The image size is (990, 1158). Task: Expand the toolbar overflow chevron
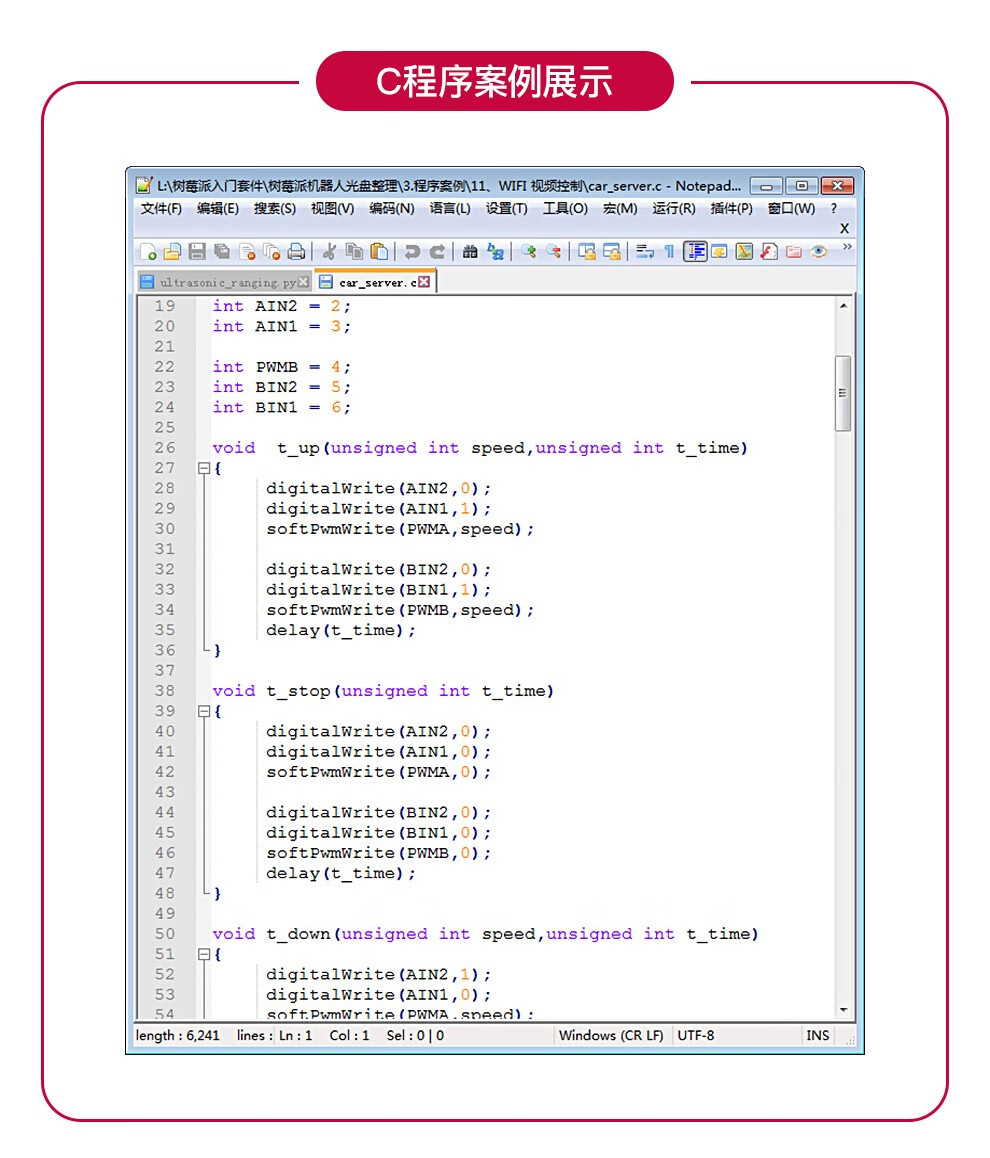[x=848, y=247]
